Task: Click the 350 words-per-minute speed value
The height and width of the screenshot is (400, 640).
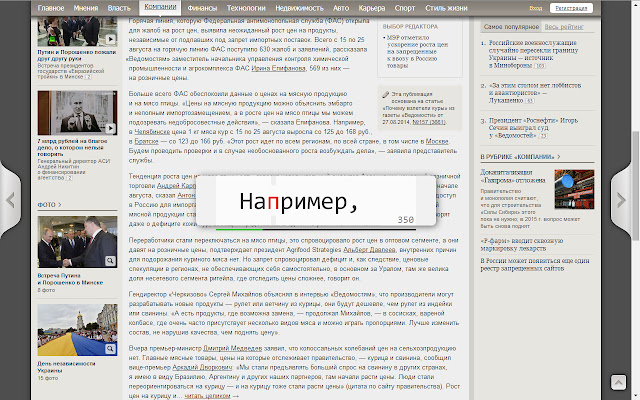Action: (405, 220)
